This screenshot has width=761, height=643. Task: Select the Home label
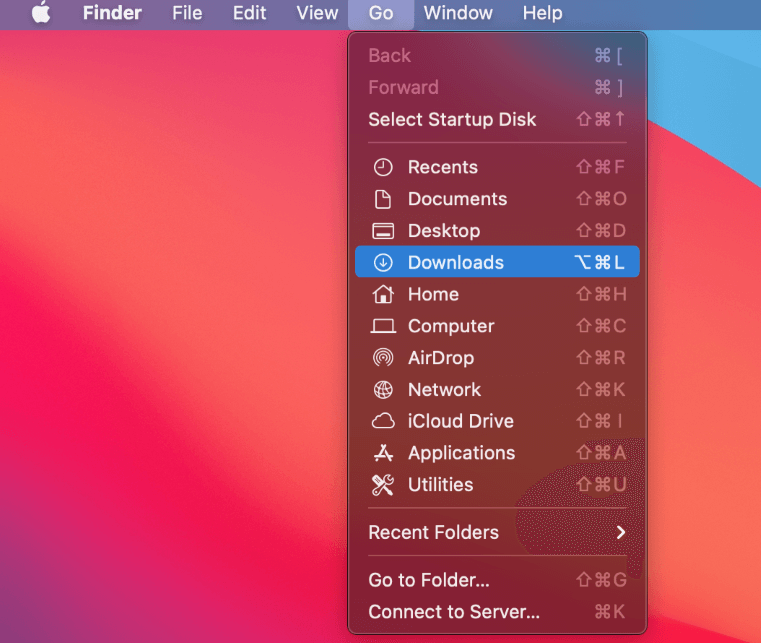(433, 294)
